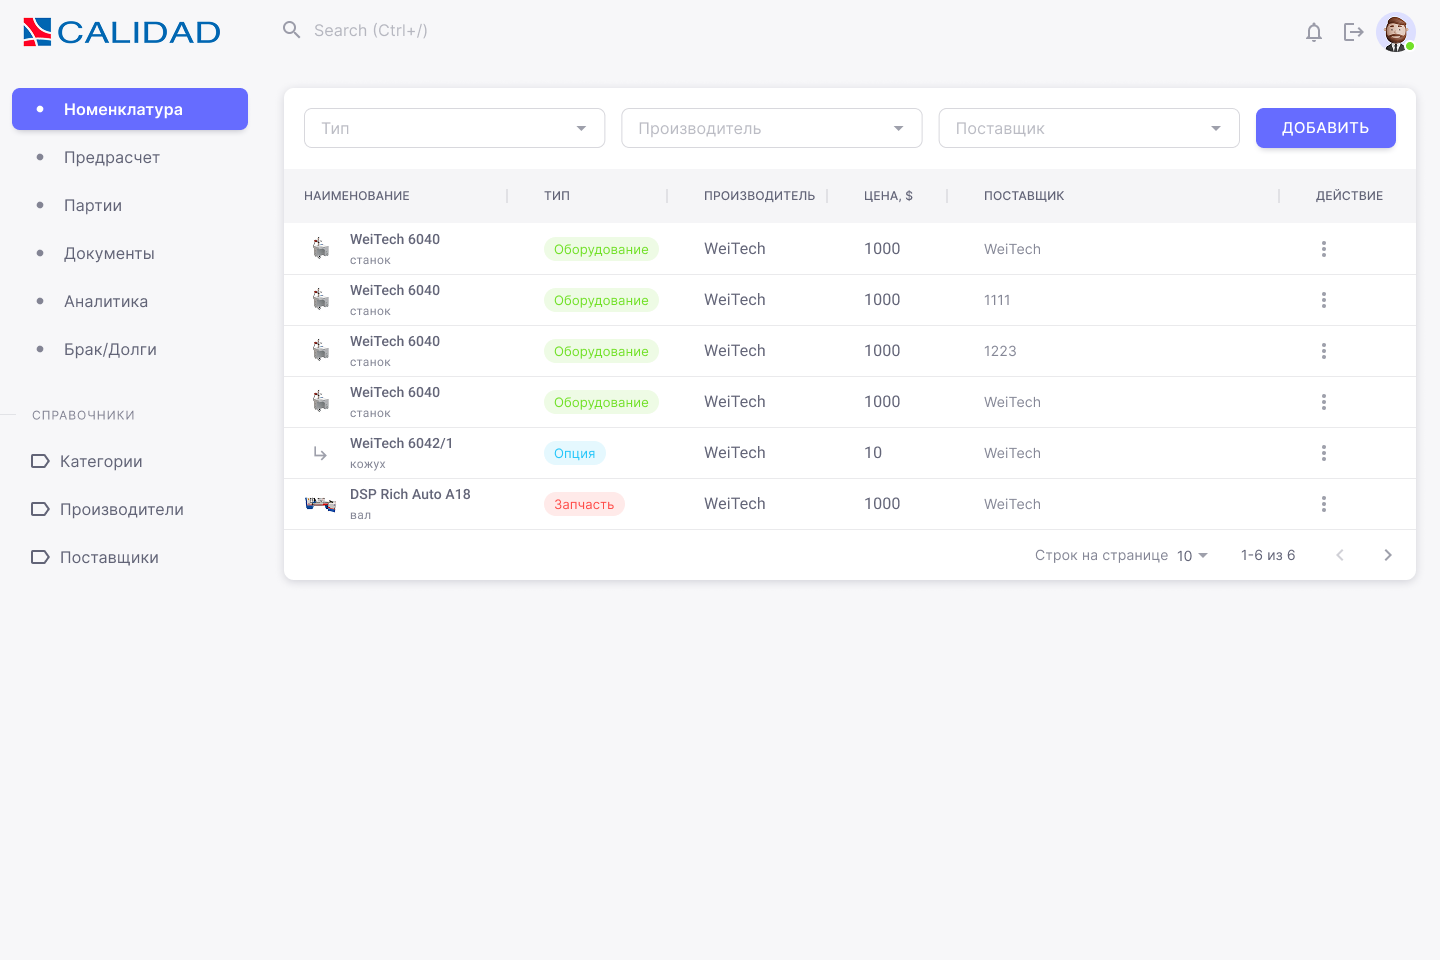
Task: Click the Поставщики tag icon
Action: 40,557
